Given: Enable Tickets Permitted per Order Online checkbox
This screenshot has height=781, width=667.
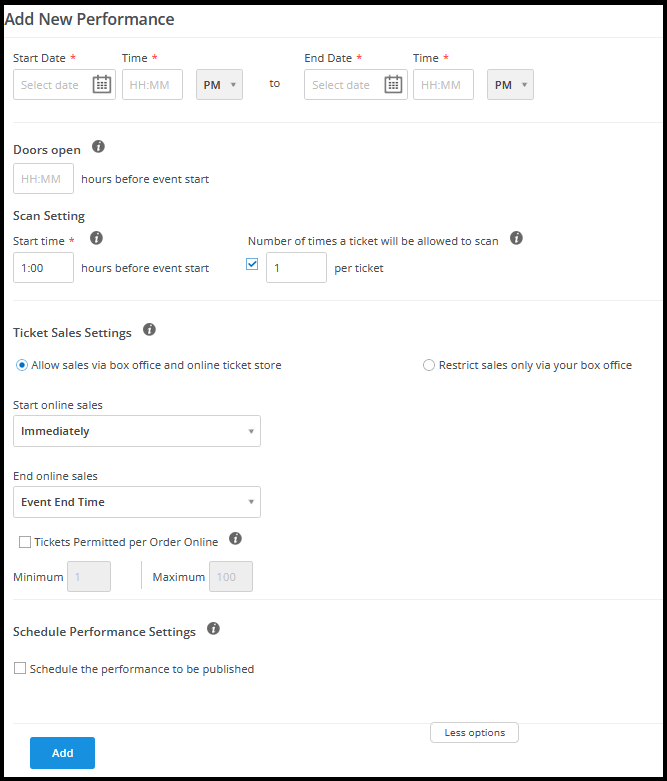Looking at the screenshot, I should click(x=25, y=542).
